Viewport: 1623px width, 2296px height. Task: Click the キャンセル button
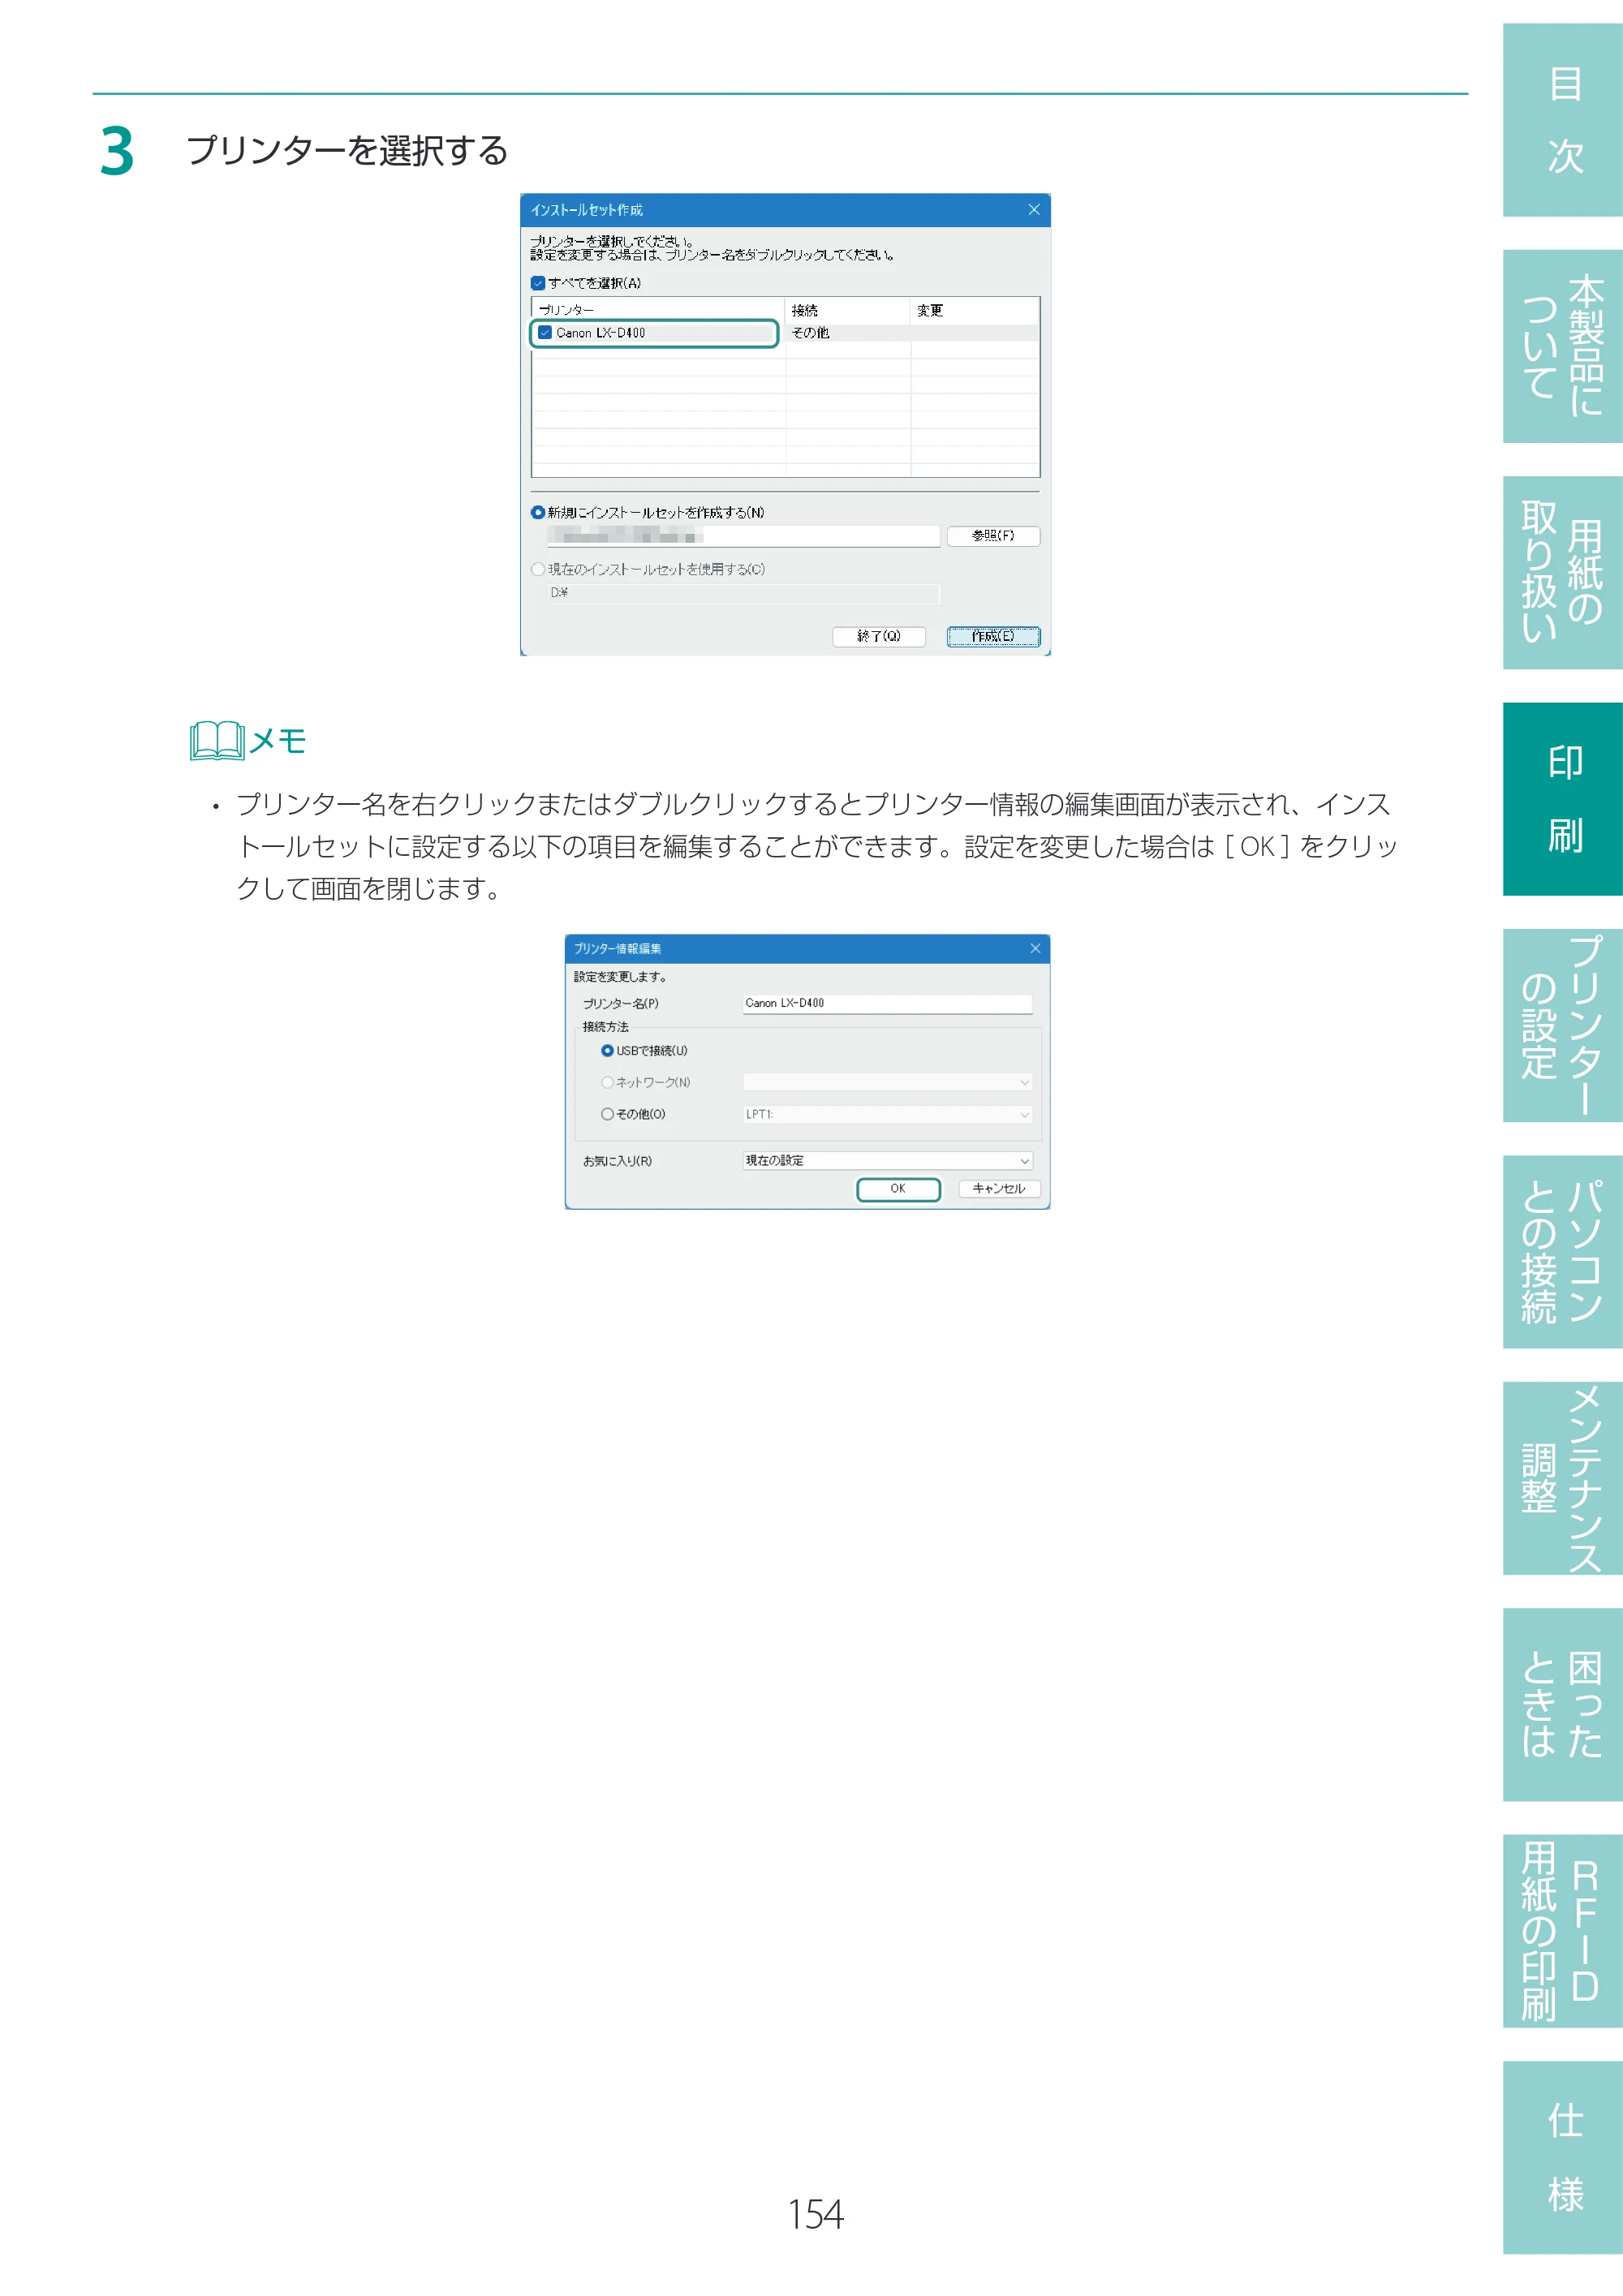[999, 1188]
